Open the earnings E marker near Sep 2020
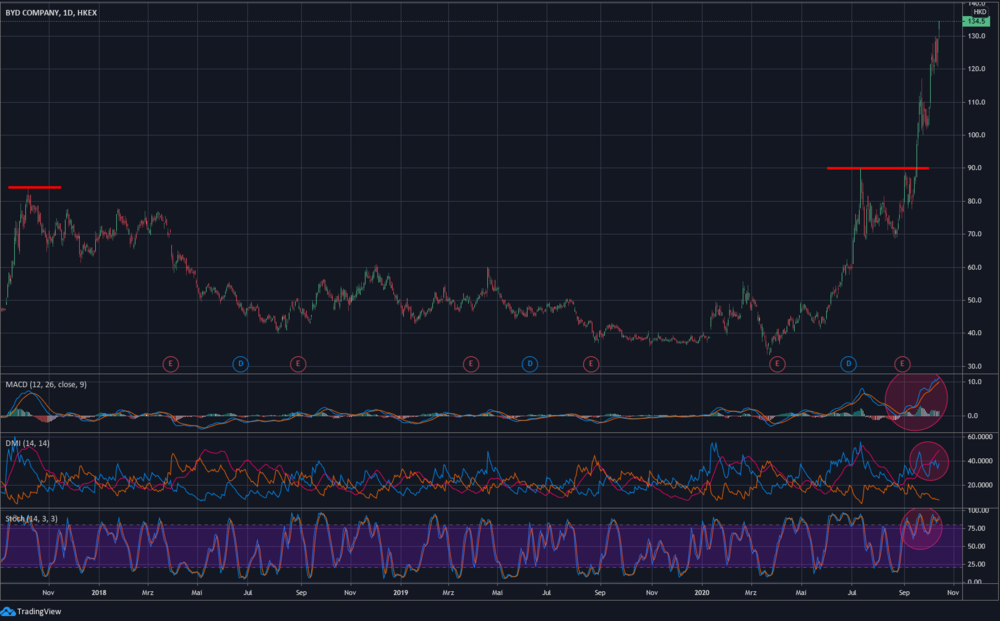 (902, 364)
